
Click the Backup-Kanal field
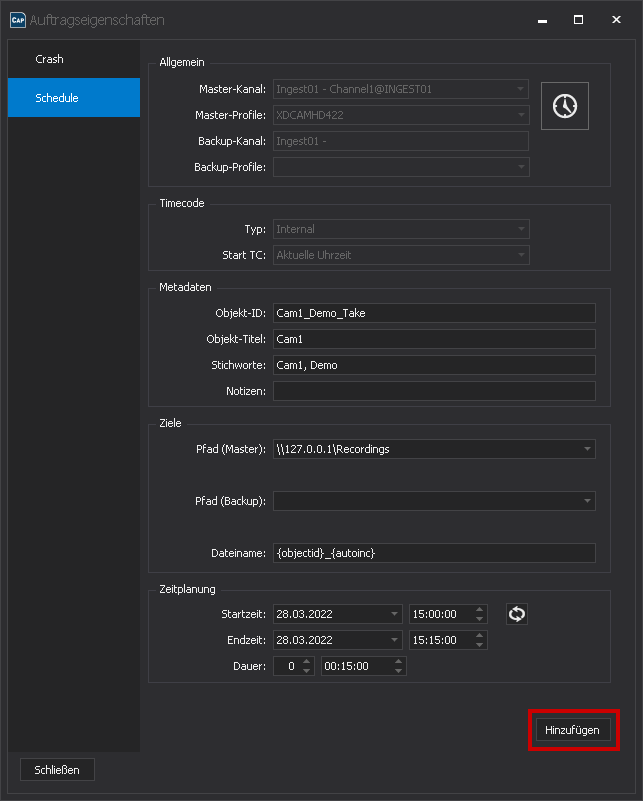(x=401, y=141)
